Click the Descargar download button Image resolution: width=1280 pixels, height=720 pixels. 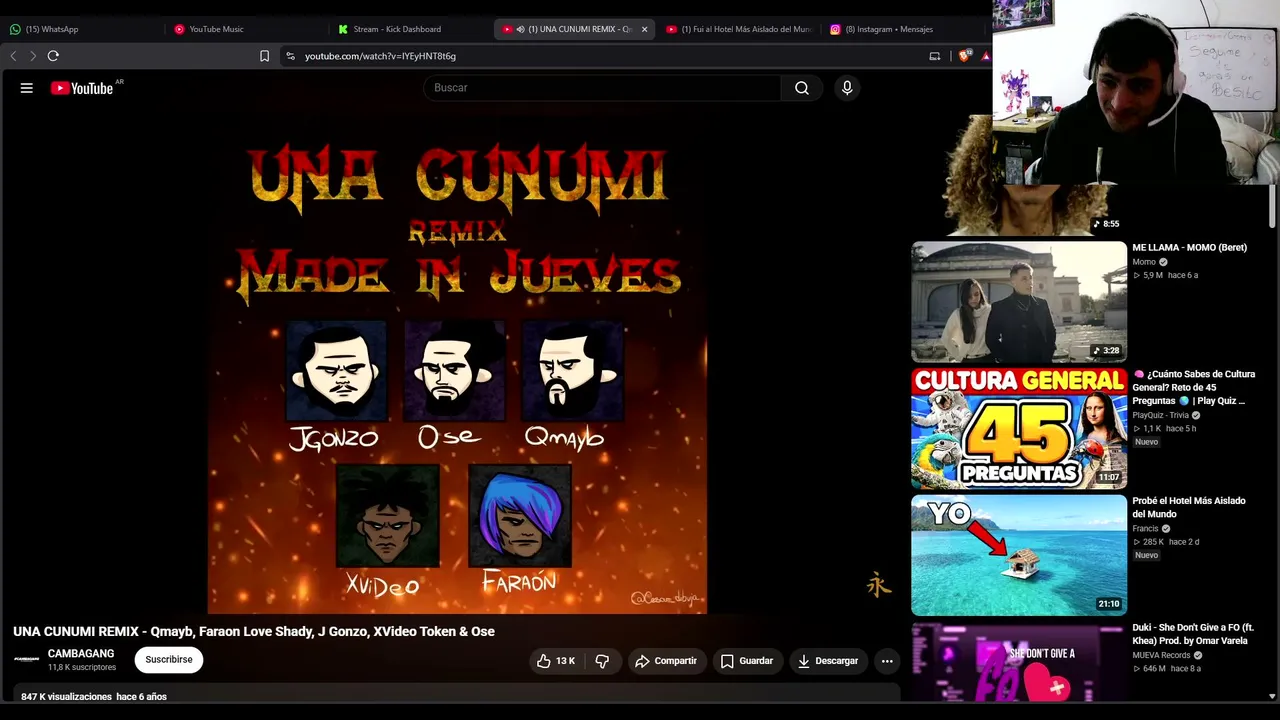828,661
